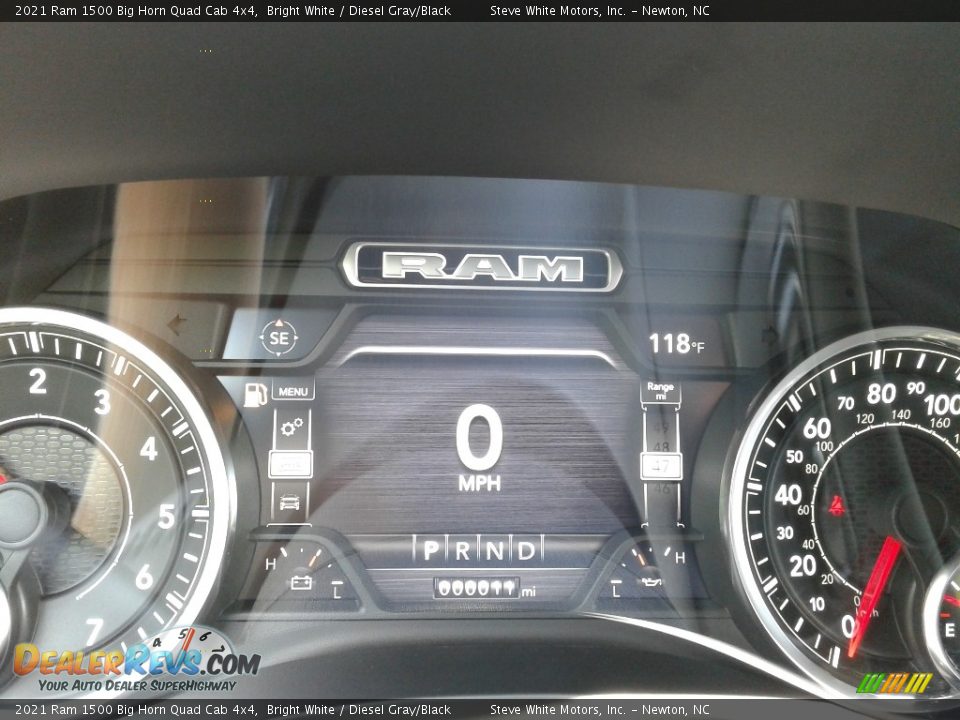The width and height of the screenshot is (960, 720).
Task: Click the odometer mileage readout
Action: pyautogui.click(x=477, y=589)
